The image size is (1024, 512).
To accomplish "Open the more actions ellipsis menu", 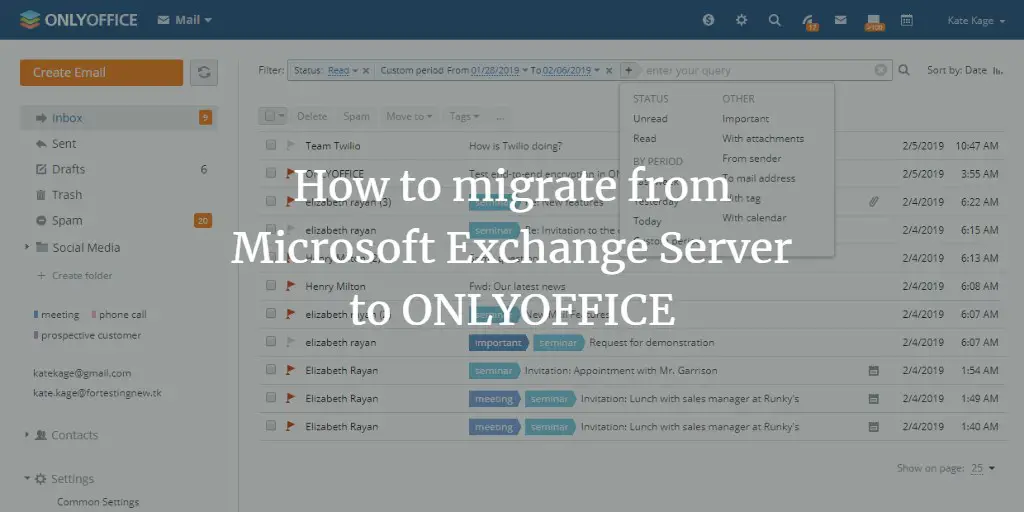I will [x=500, y=117].
